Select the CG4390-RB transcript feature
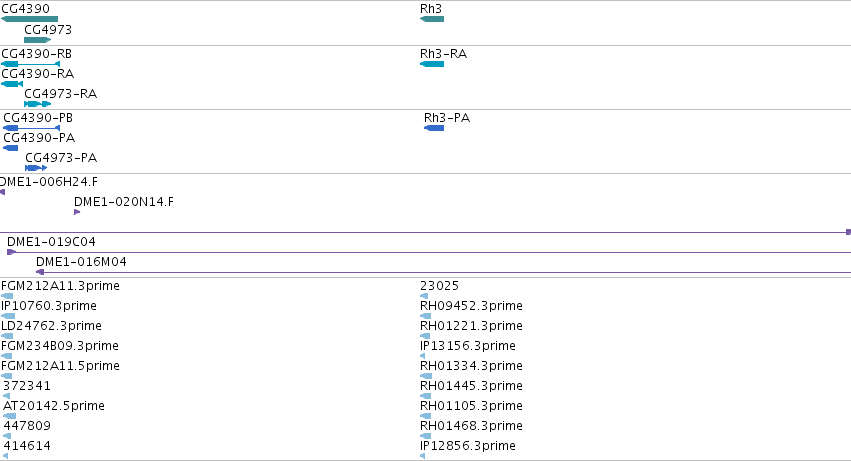 [30, 64]
